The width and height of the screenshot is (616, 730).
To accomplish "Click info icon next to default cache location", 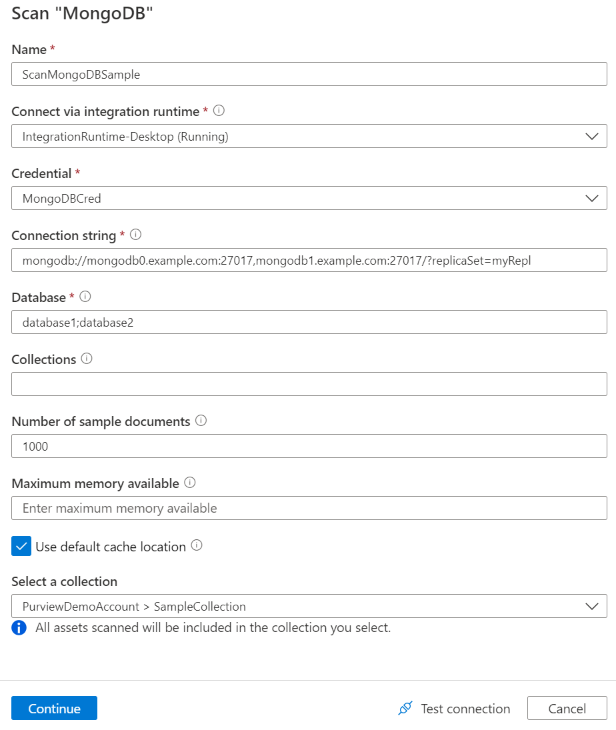I will click(197, 546).
